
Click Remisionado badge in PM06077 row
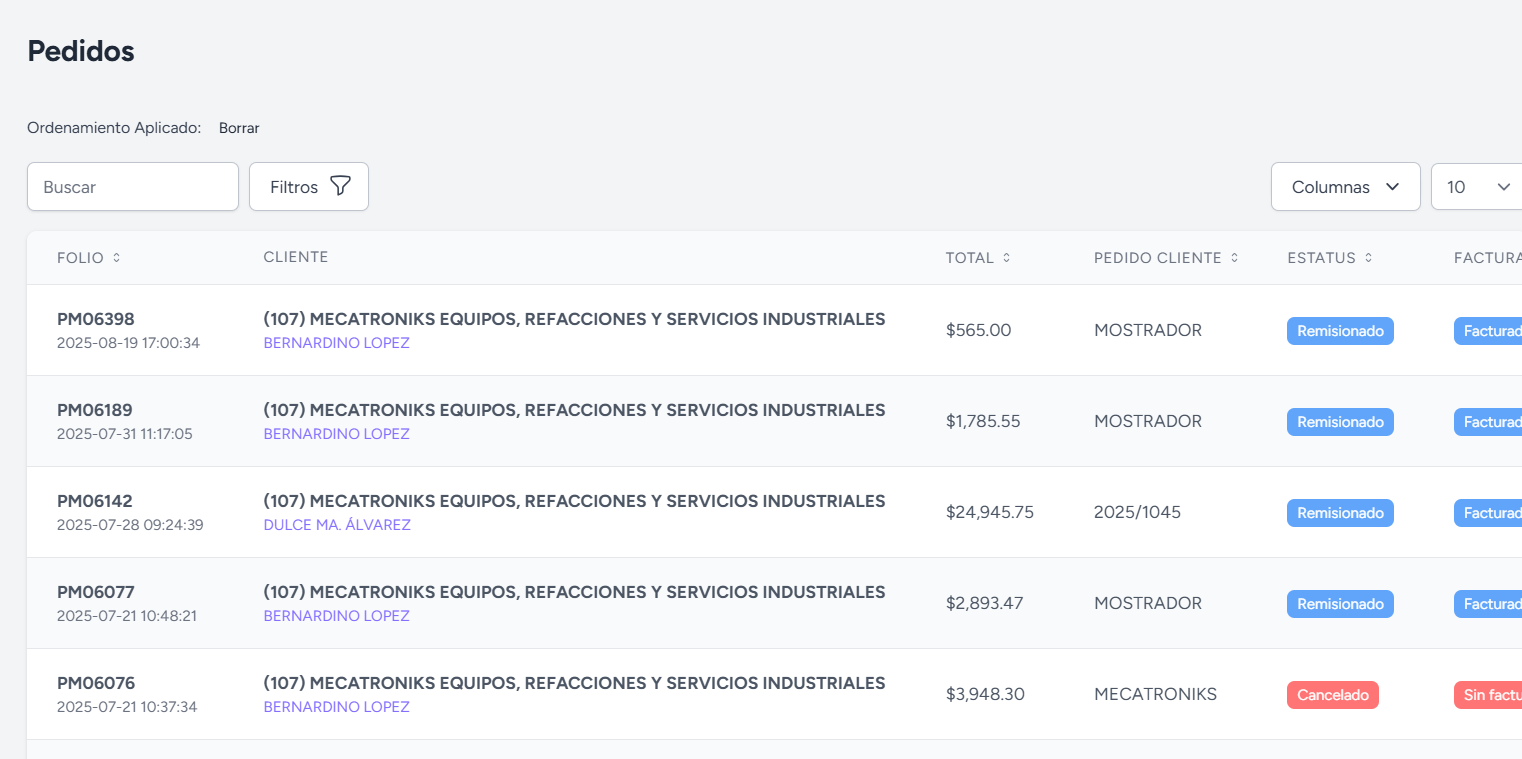1340,604
